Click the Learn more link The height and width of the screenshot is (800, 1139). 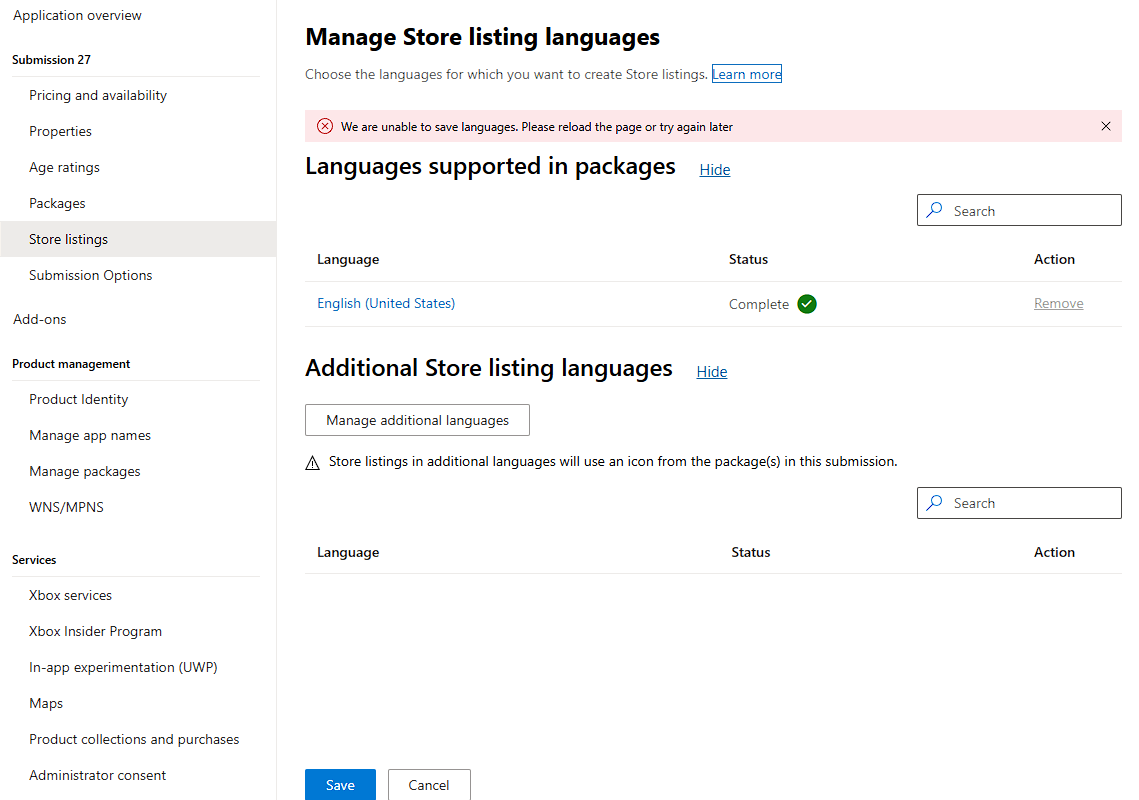747,74
